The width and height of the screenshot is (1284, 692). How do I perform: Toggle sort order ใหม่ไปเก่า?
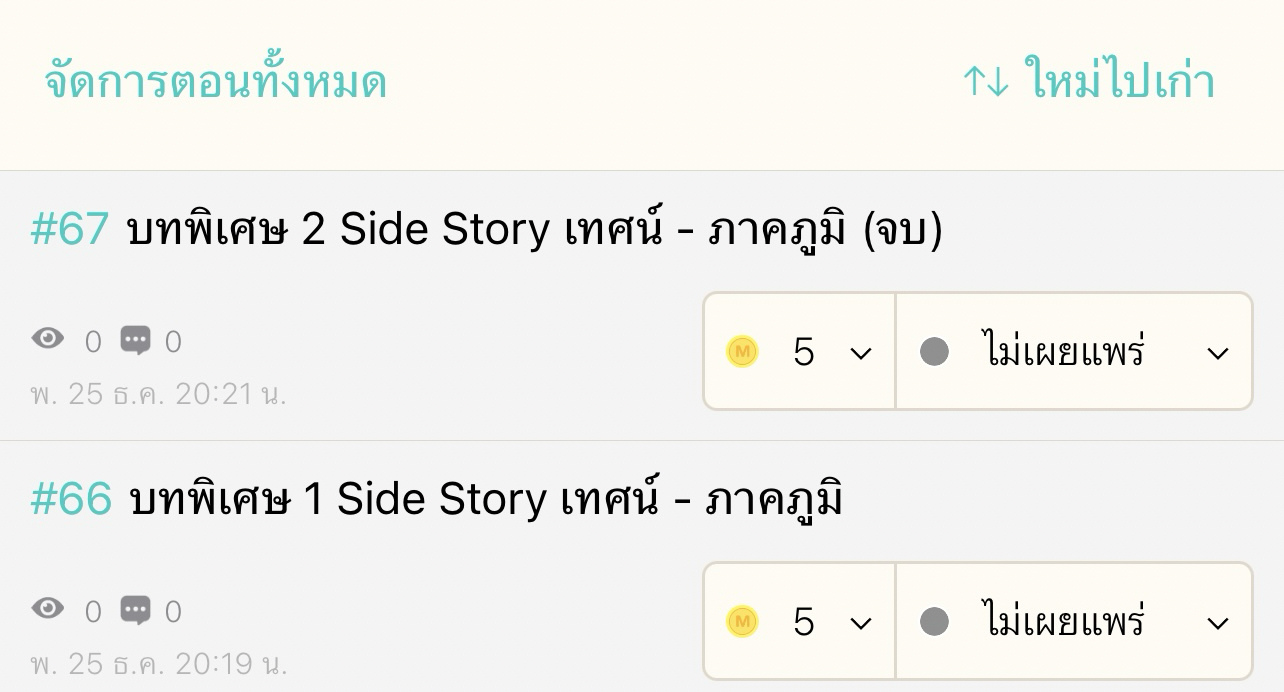1118,82
